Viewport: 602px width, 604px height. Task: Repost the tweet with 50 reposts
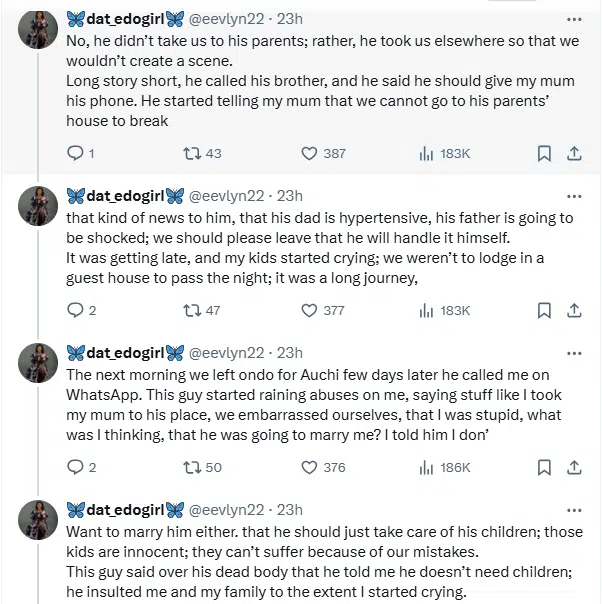coord(188,467)
